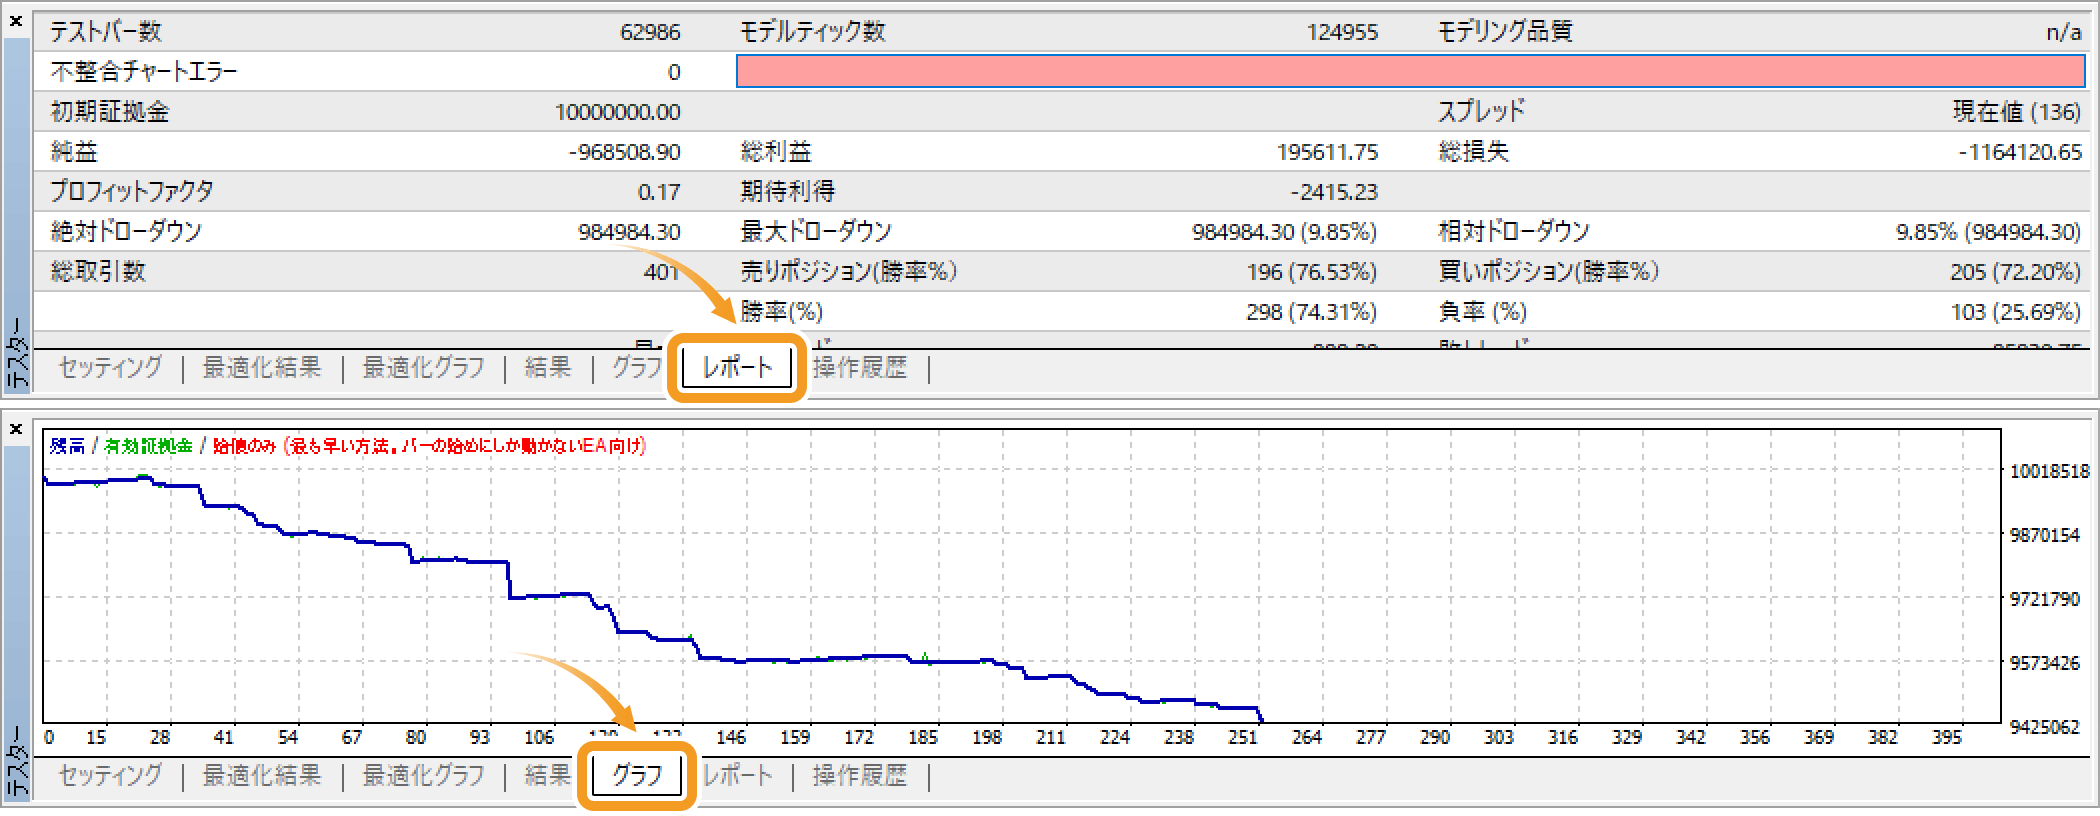
Task: Click 売りポジション value 196 (76.53%)
Action: click(x=1312, y=272)
